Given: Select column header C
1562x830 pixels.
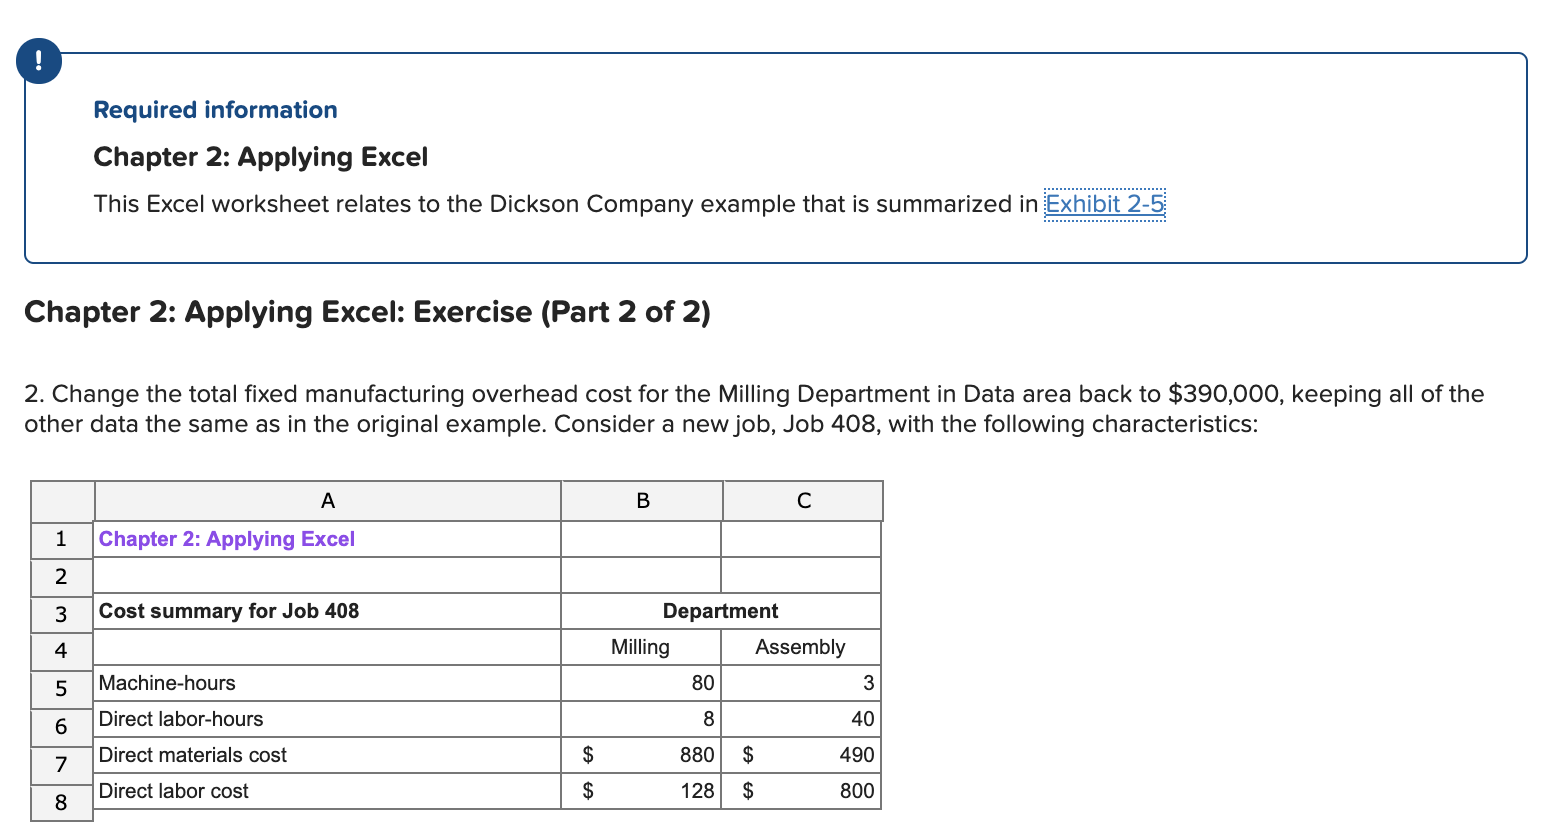Looking at the screenshot, I should pos(802,501).
